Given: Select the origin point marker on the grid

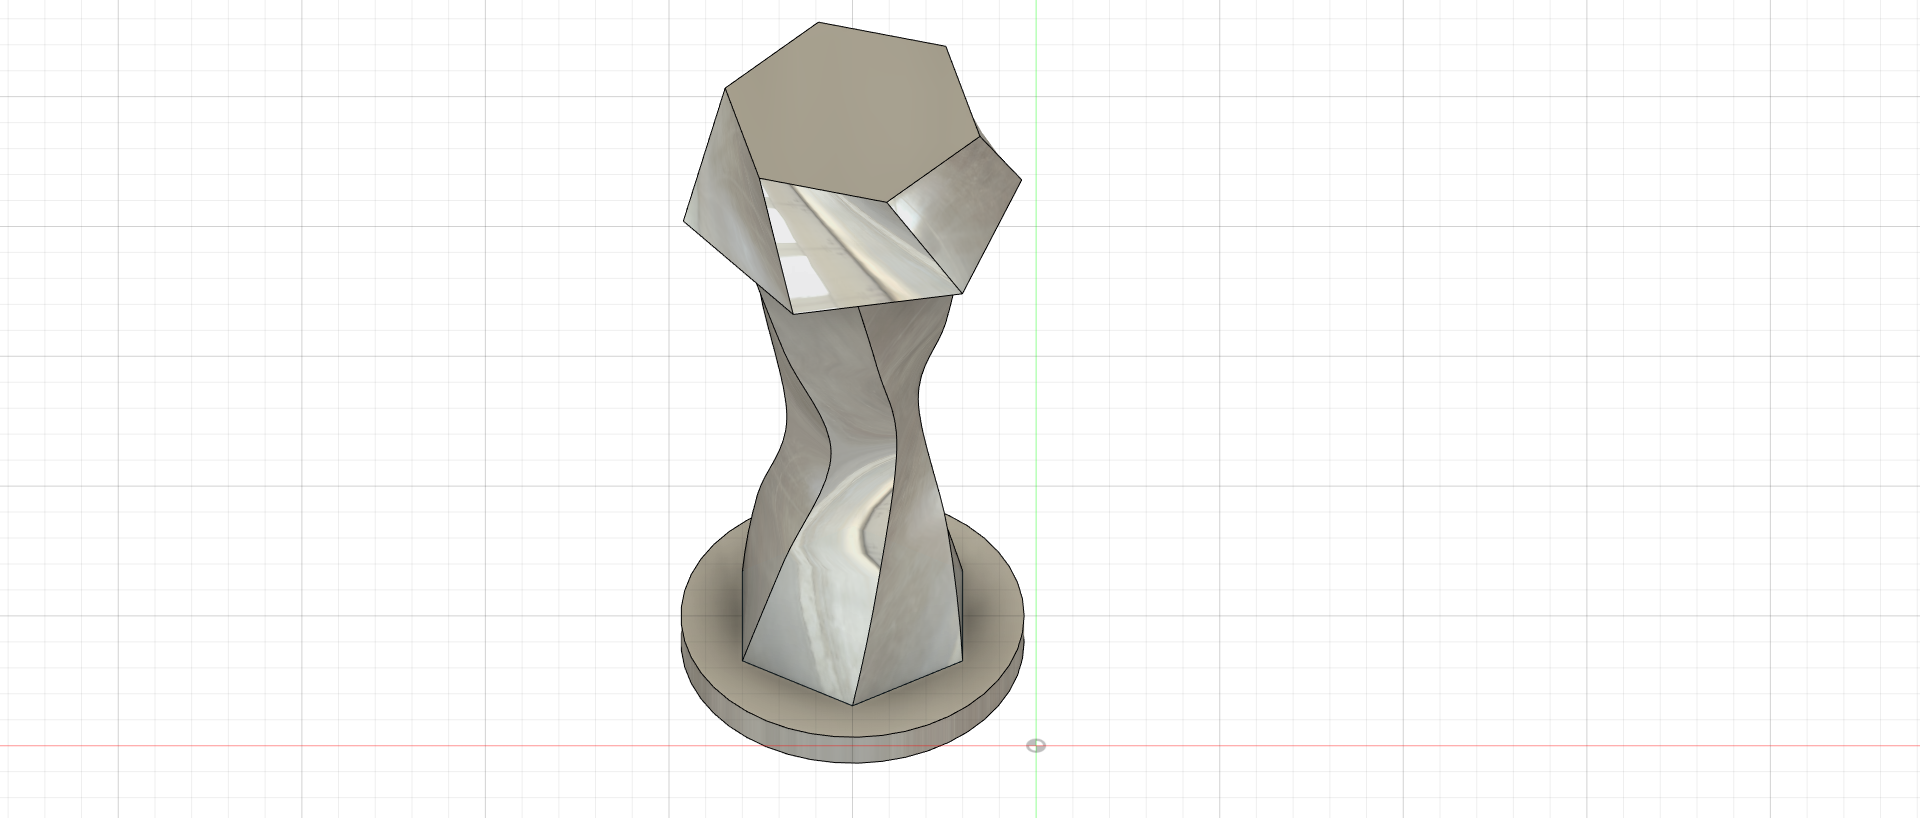Looking at the screenshot, I should (1036, 746).
